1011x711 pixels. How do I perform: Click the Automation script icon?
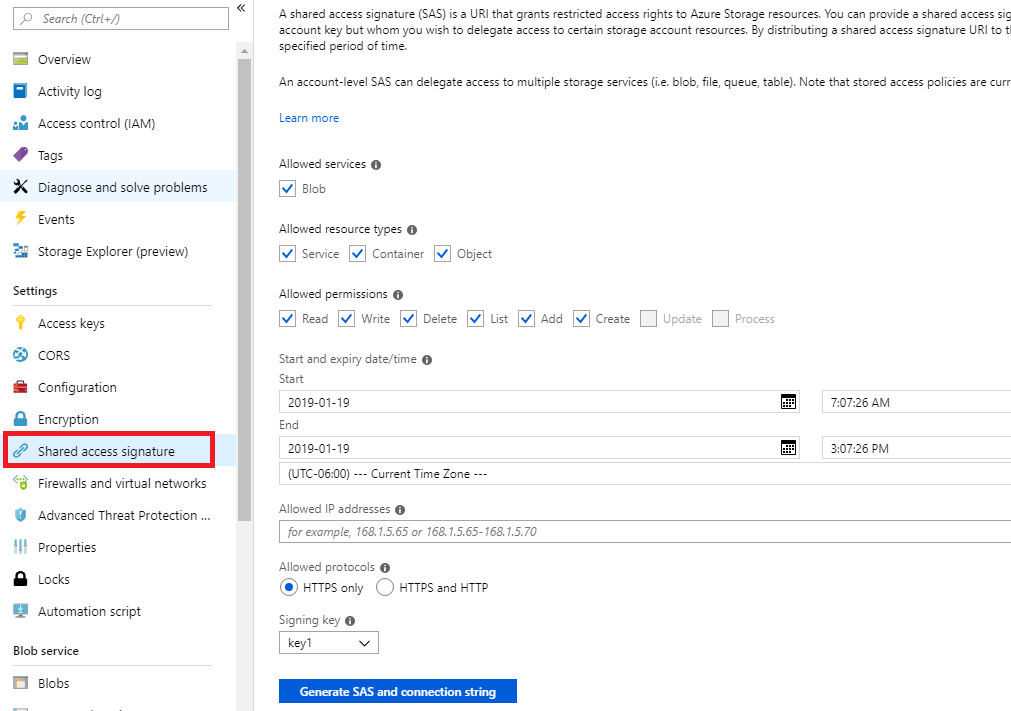pyautogui.click(x=21, y=610)
